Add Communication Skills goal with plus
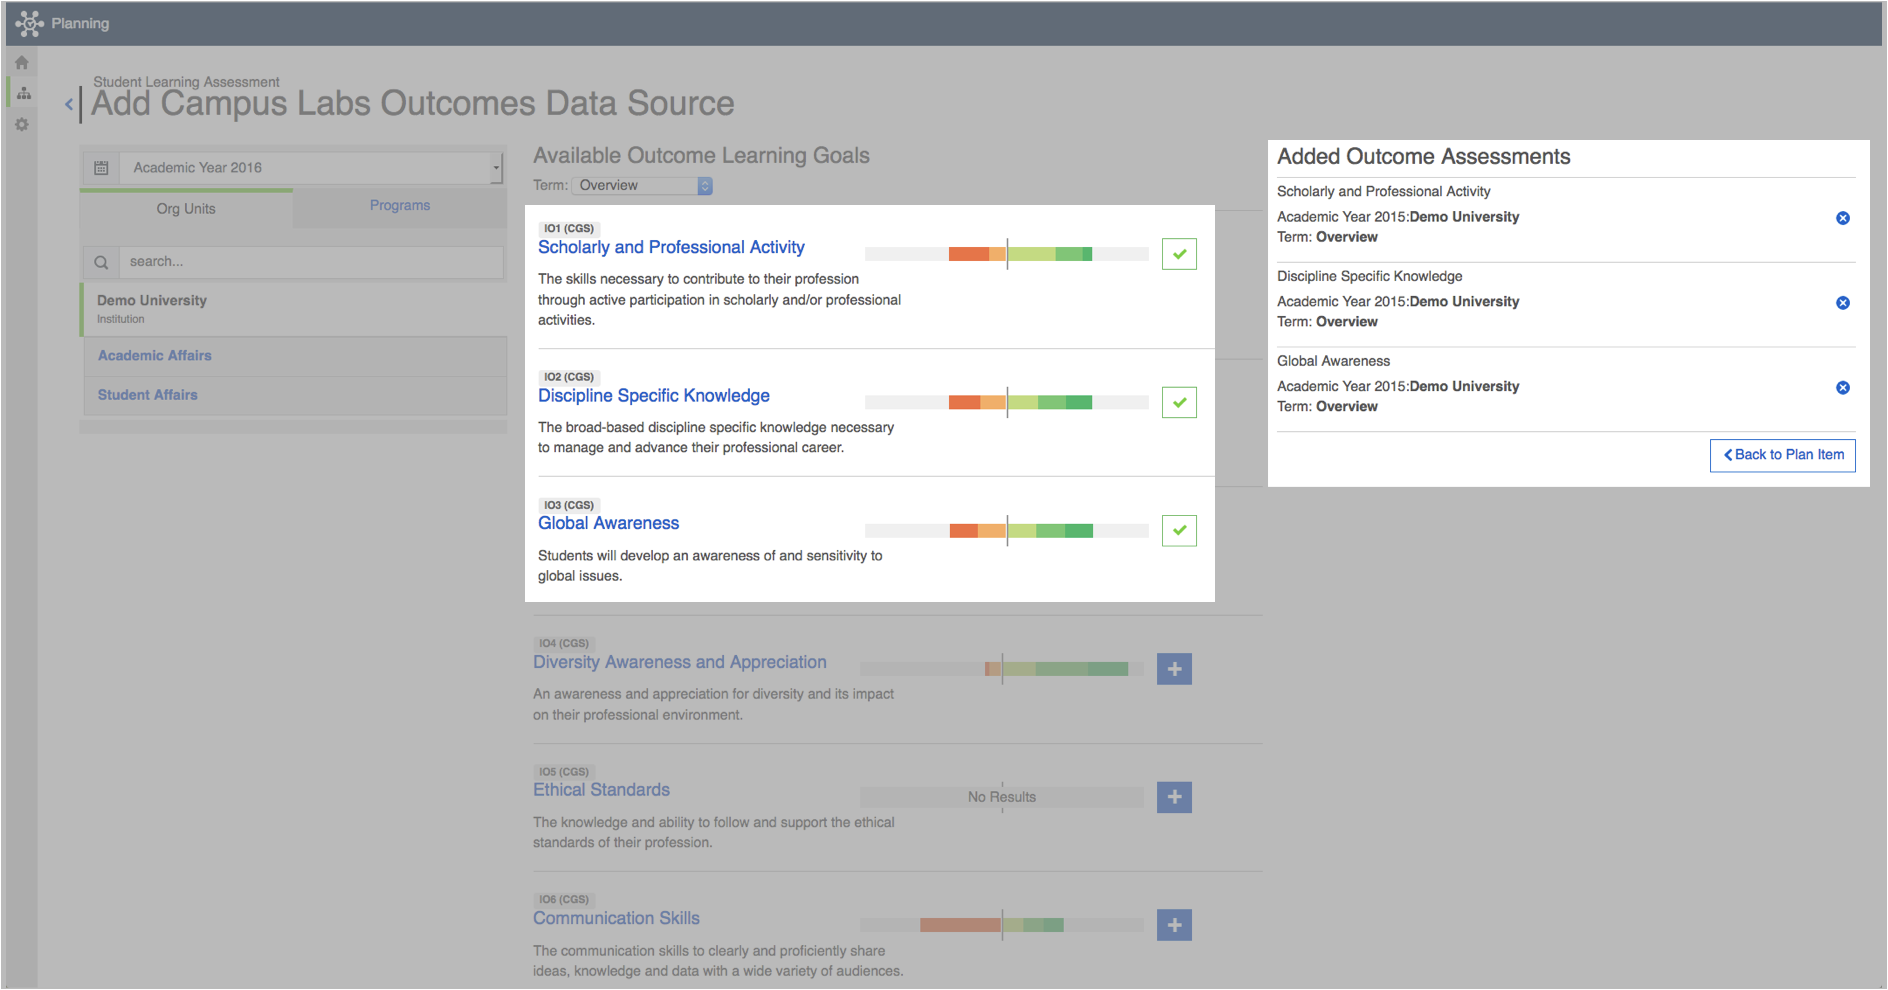 [1174, 925]
